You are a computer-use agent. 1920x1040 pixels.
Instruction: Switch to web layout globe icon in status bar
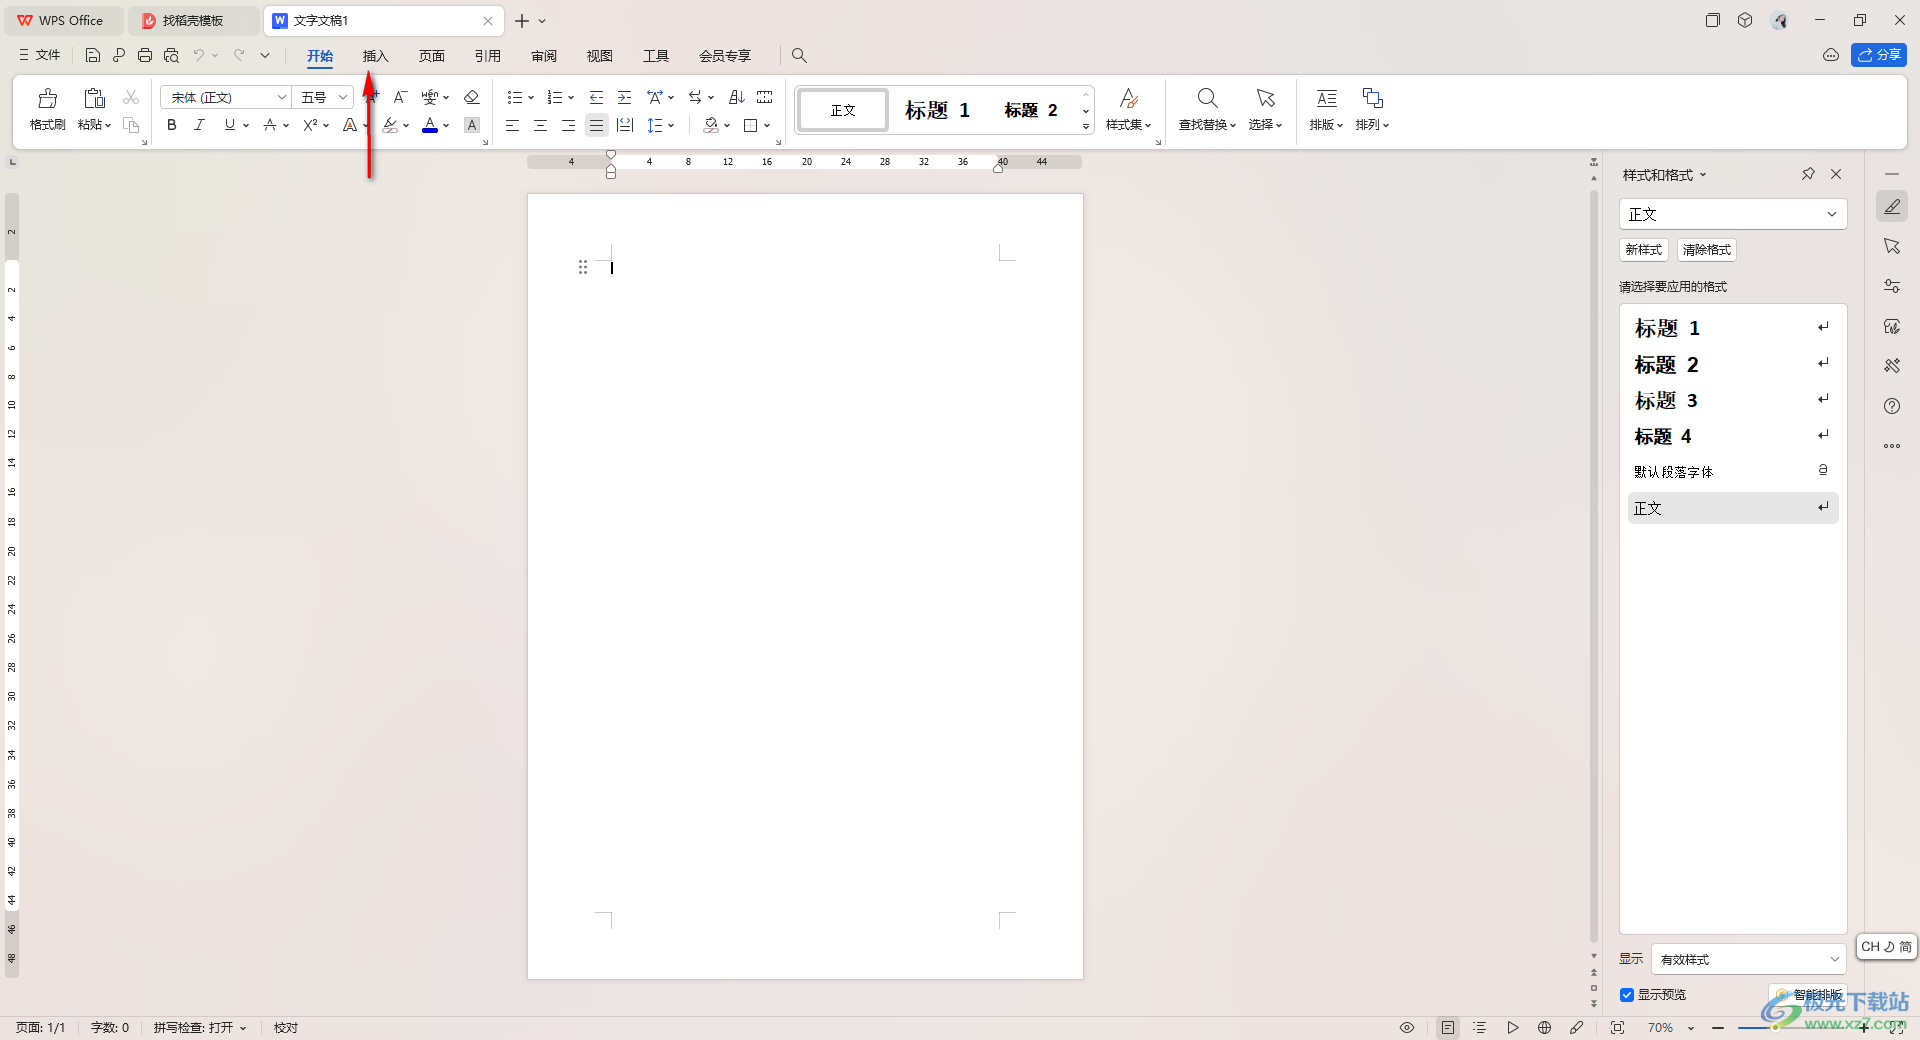click(1544, 1027)
